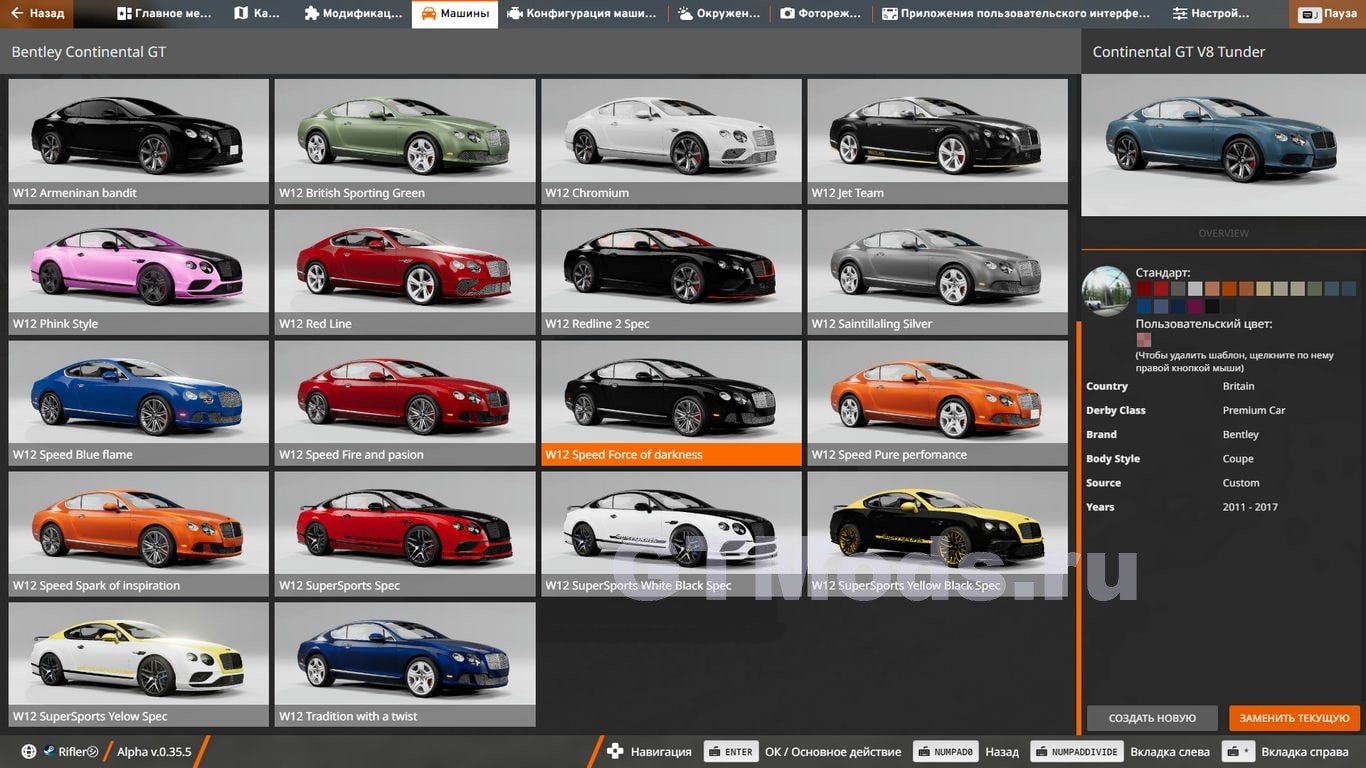Pick W12 Saintillaling Silver configuration
The width and height of the screenshot is (1366, 768).
coord(938,272)
